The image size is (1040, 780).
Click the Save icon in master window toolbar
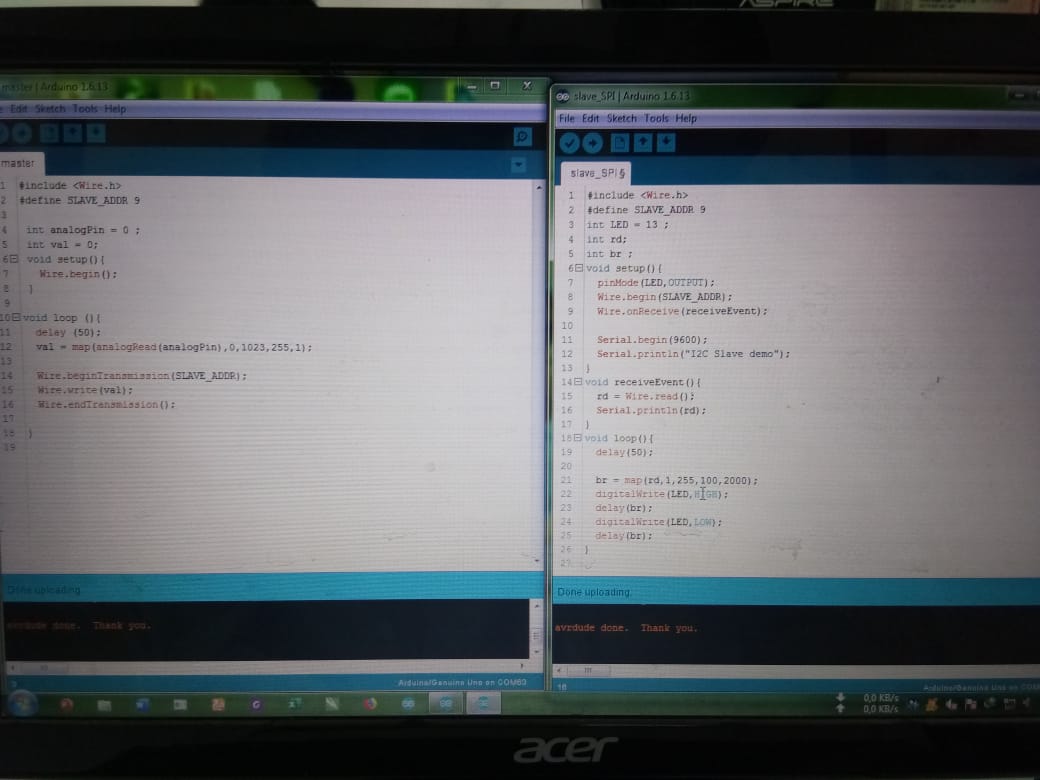[96, 134]
